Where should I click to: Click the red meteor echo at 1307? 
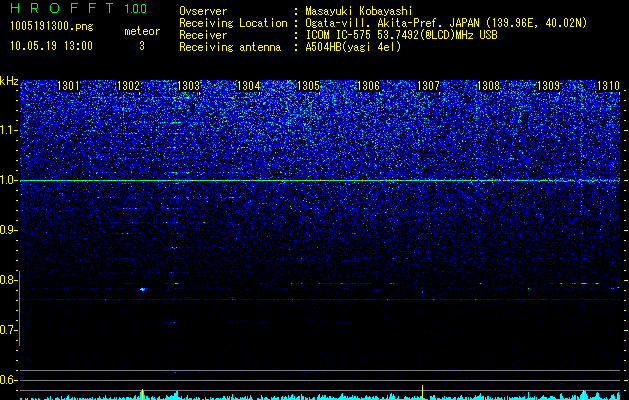tap(422, 292)
